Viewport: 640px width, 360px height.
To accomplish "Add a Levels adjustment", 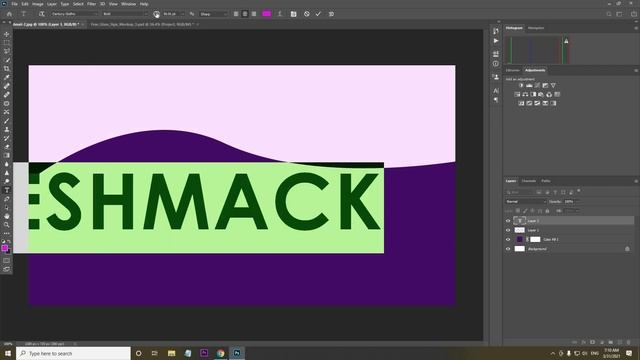I will pos(529,85).
